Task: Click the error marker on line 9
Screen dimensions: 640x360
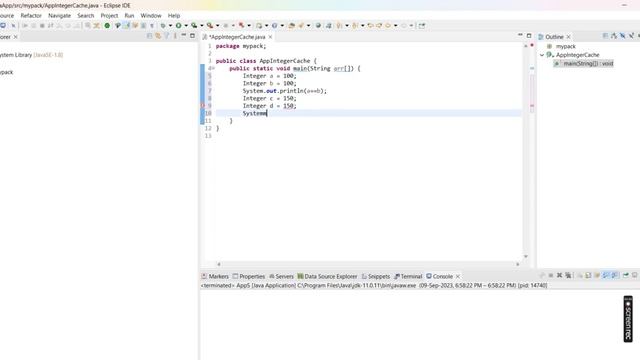Action: point(202,106)
